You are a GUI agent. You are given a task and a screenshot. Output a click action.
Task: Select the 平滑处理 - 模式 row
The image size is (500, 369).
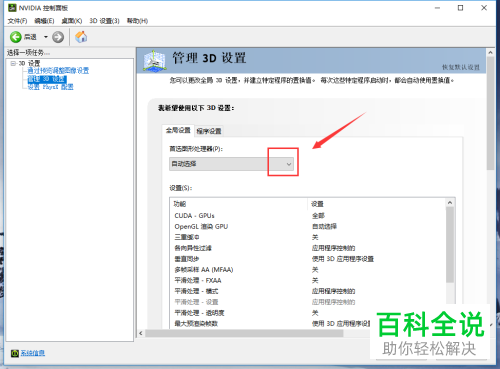click(x=308, y=291)
